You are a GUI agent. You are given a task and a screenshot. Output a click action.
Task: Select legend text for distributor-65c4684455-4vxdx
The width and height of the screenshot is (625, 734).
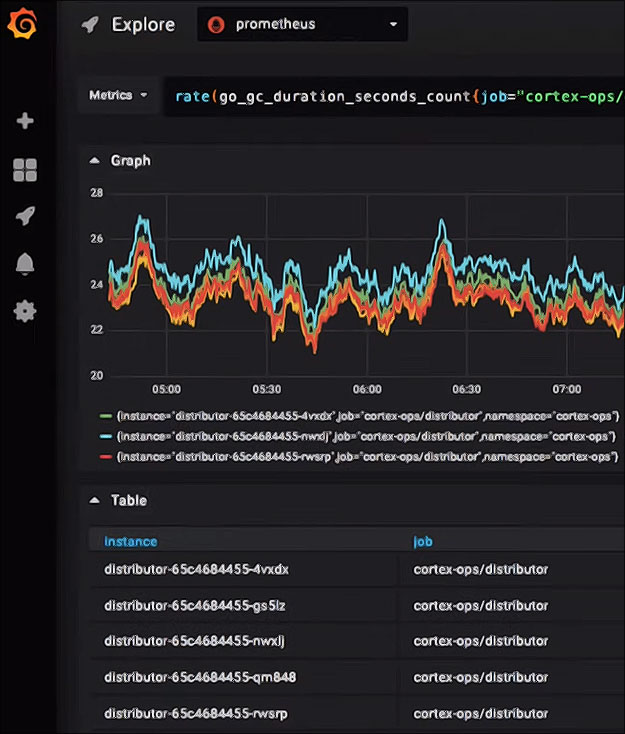point(368,416)
